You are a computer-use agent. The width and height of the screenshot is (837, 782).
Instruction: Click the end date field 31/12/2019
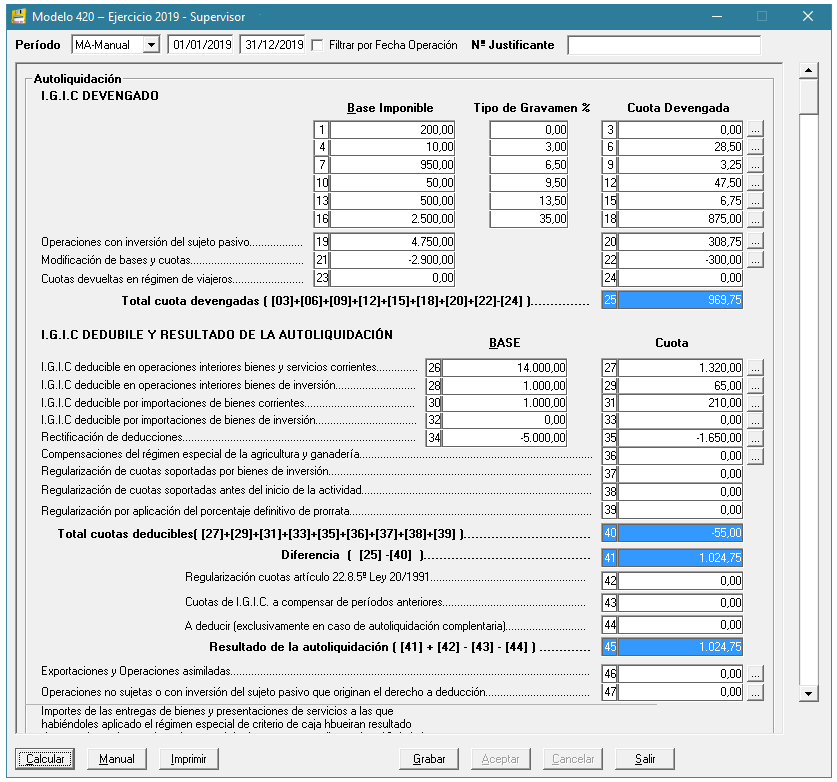(x=273, y=45)
